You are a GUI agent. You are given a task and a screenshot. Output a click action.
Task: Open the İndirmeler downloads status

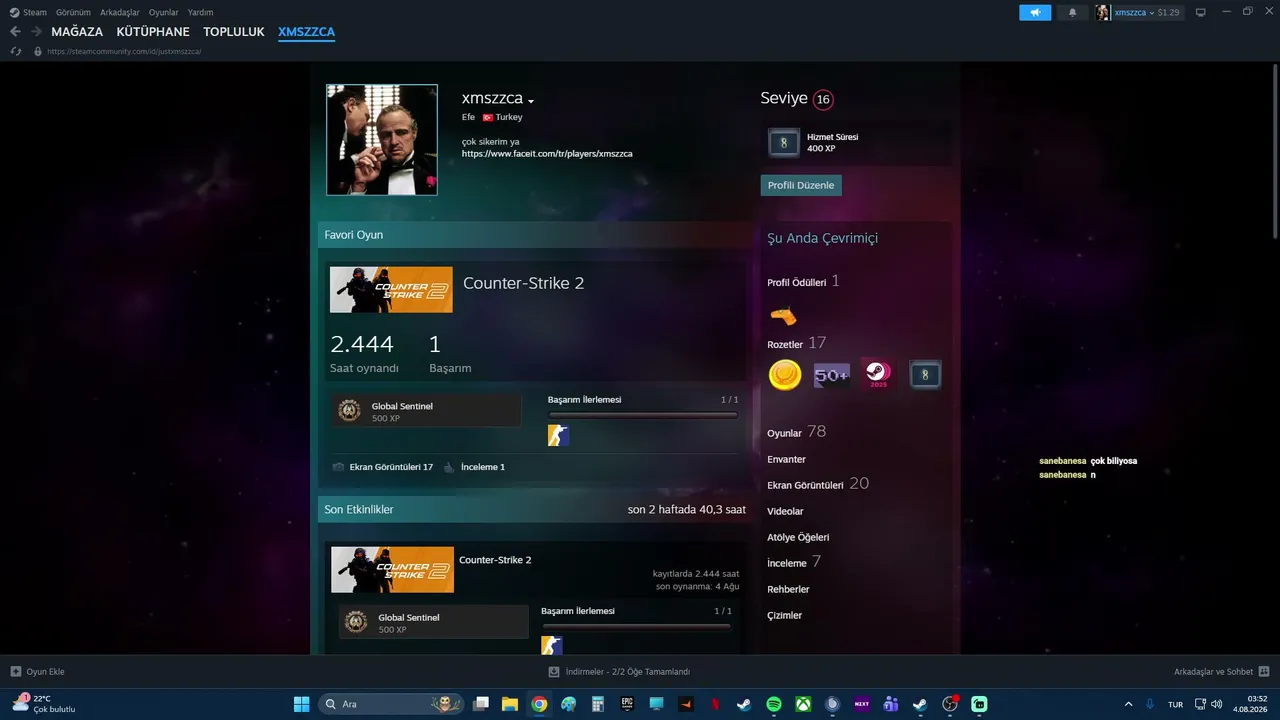click(619, 672)
